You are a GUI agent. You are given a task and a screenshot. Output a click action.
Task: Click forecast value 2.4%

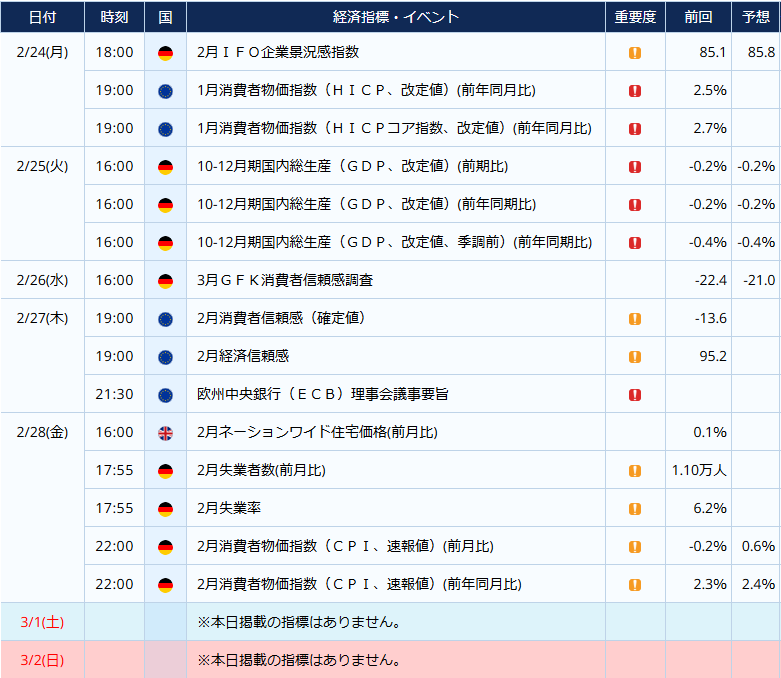coord(758,584)
